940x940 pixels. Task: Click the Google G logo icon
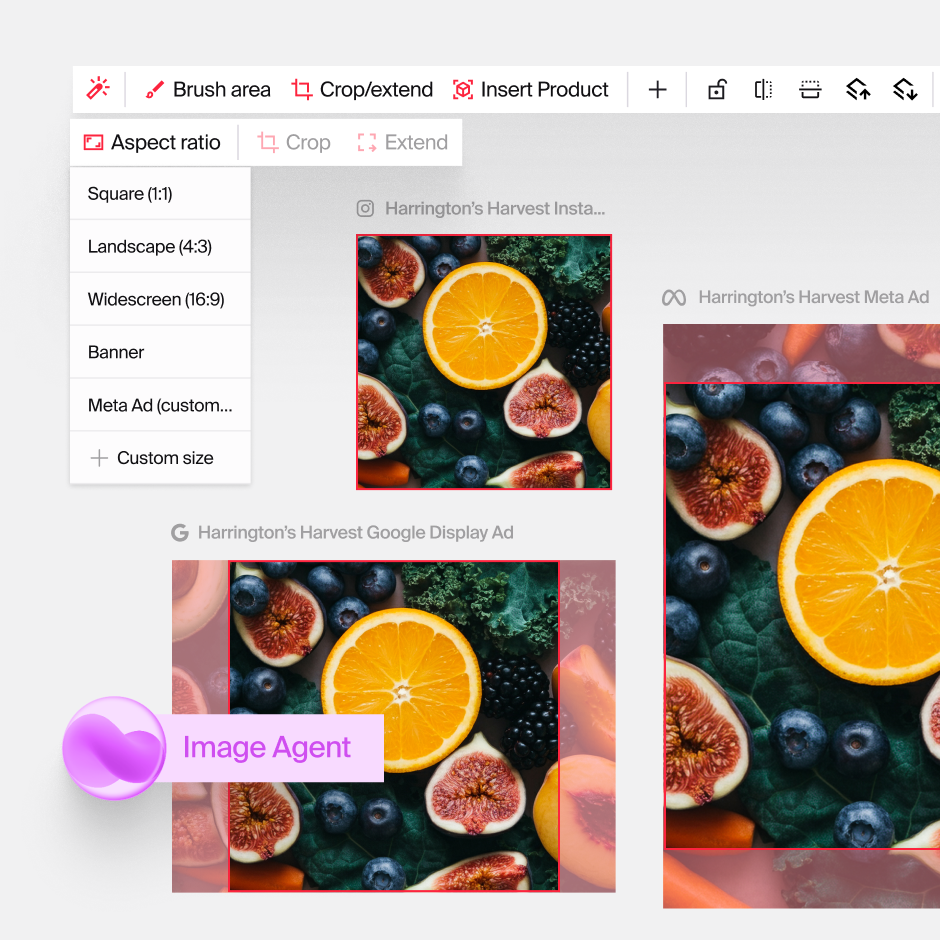pyautogui.click(x=180, y=532)
